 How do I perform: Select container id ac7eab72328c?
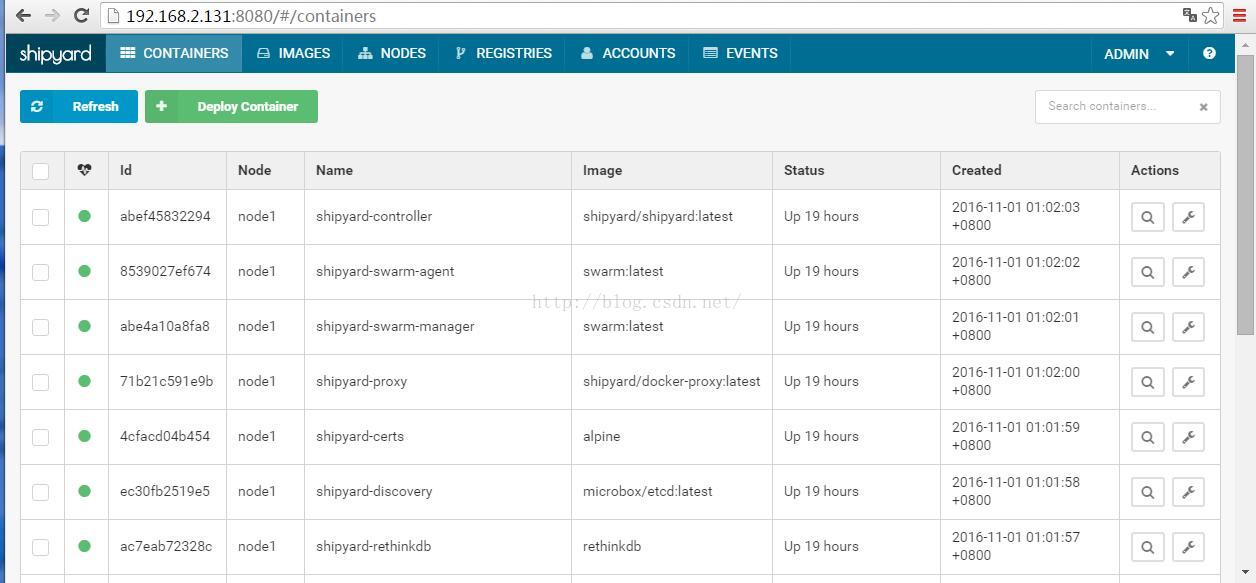point(166,546)
